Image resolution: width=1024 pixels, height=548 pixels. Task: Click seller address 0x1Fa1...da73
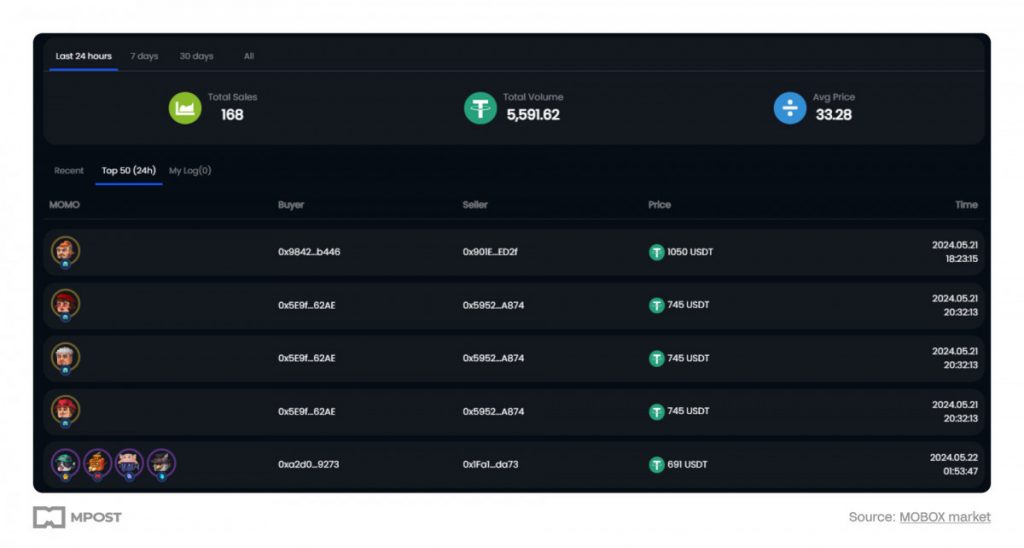[x=490, y=464]
